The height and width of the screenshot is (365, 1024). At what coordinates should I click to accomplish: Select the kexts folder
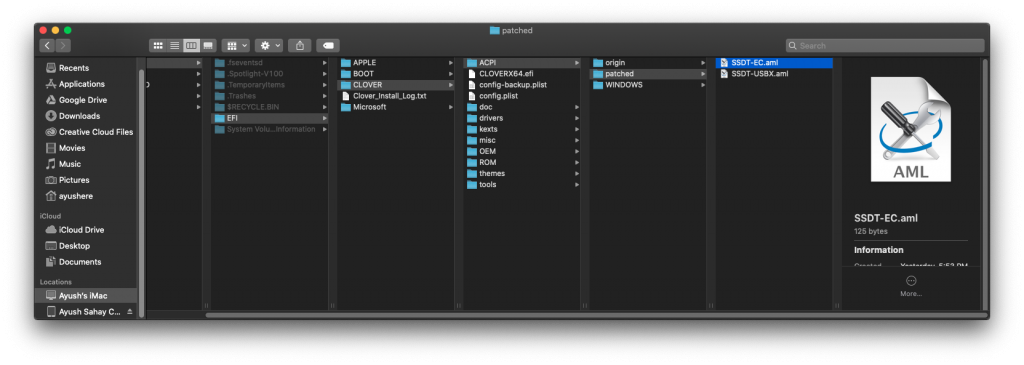pos(522,129)
